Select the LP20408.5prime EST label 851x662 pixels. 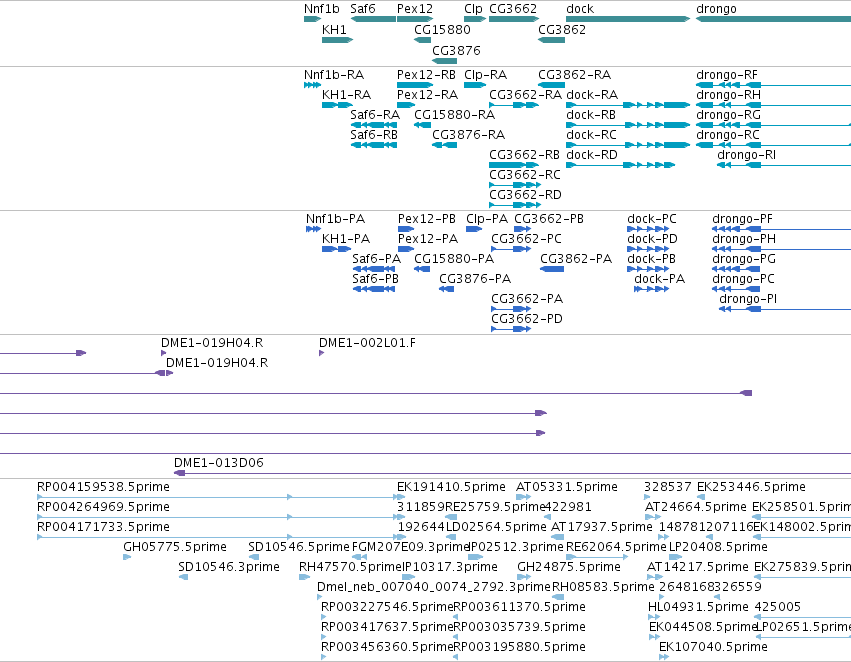tap(718, 547)
